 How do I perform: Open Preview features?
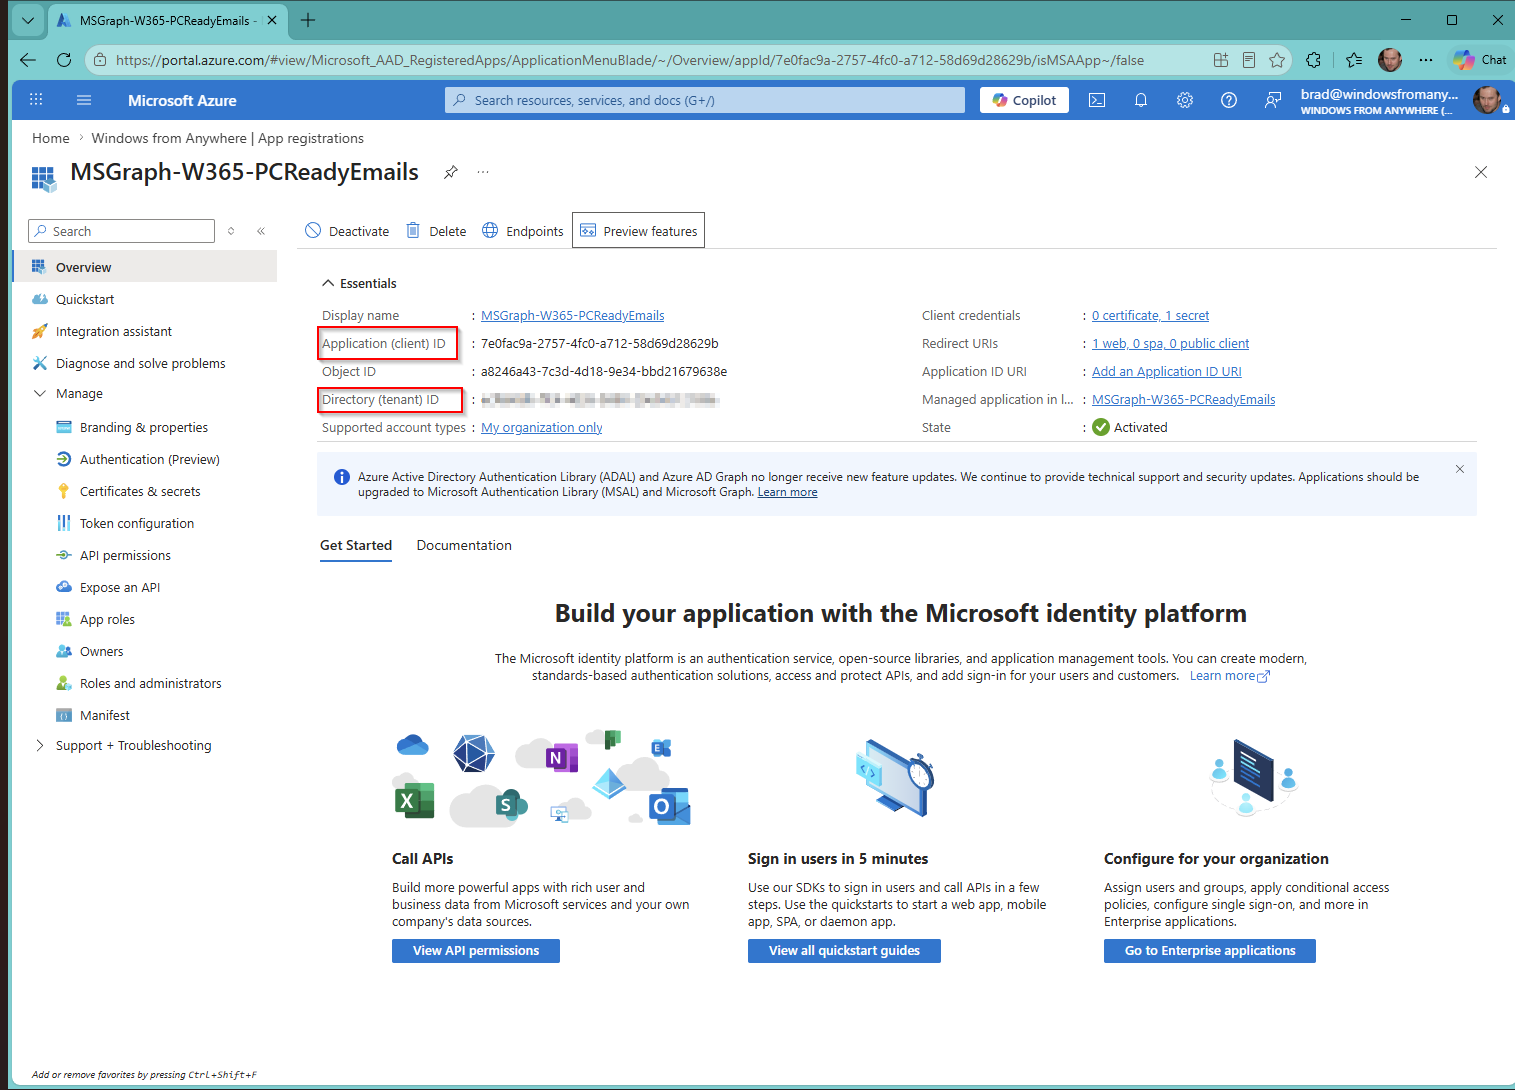[x=638, y=231]
